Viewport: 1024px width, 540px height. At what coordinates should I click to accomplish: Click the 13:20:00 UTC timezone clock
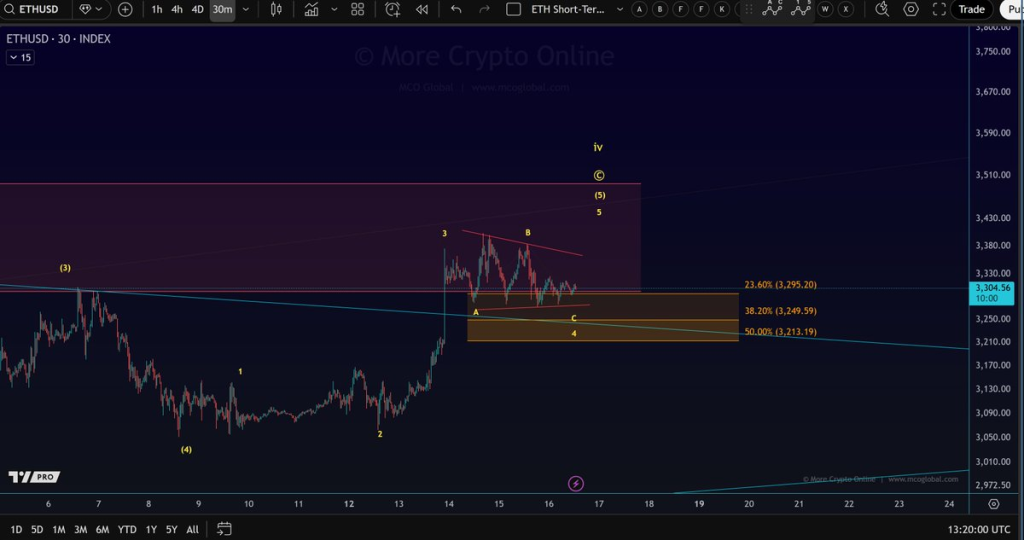[x=978, y=530]
